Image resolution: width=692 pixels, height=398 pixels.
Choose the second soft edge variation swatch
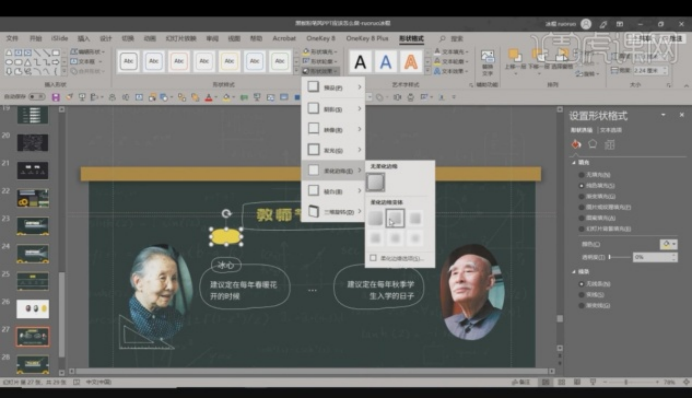pyautogui.click(x=395, y=218)
